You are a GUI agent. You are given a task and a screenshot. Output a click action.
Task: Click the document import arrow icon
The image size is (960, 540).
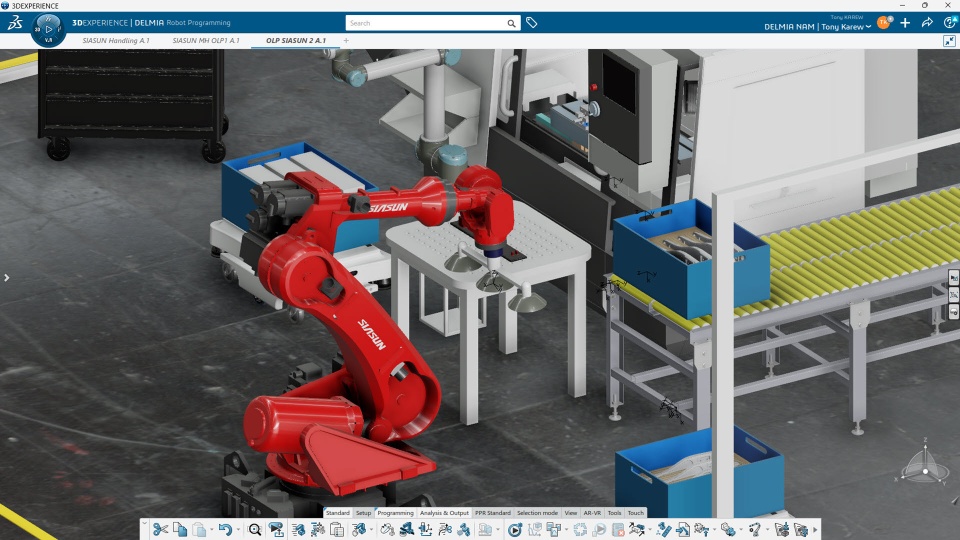[x=683, y=530]
